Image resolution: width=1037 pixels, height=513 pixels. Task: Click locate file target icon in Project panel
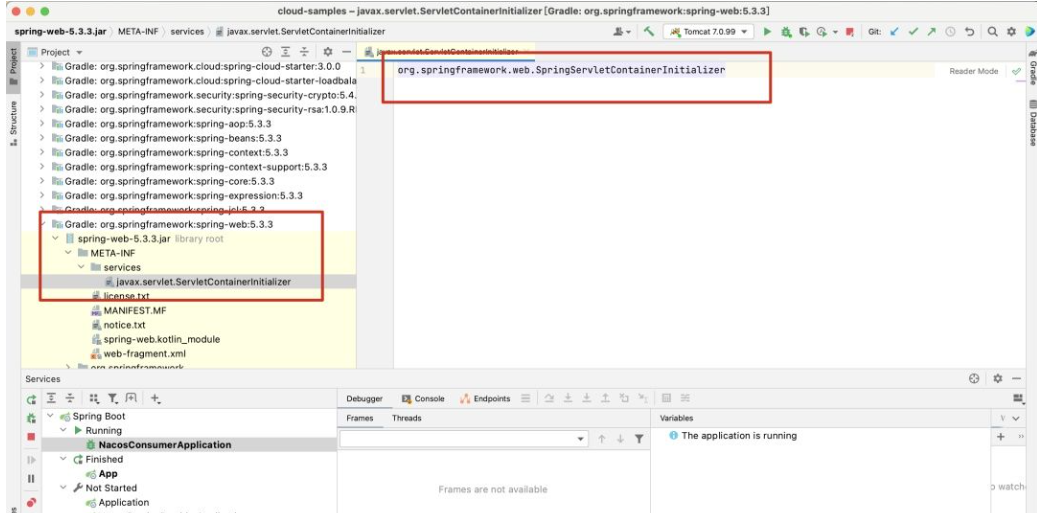click(x=267, y=51)
